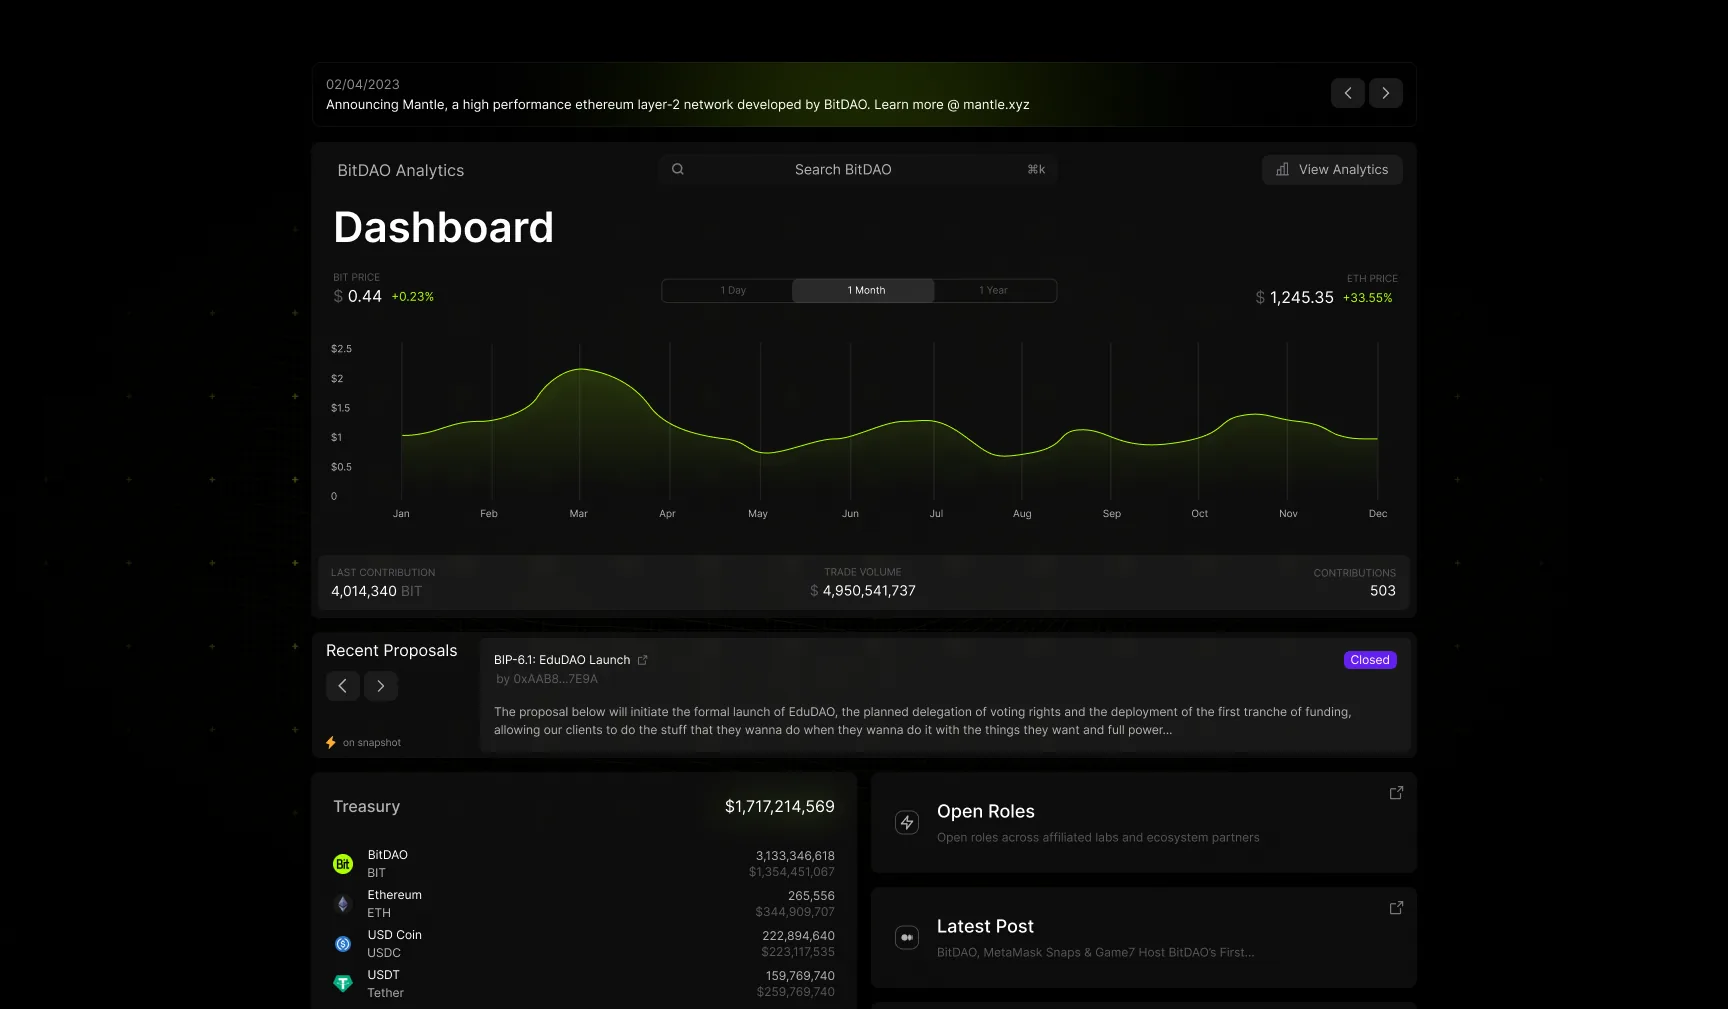Show the next recent proposal
This screenshot has height=1009, width=1728.
381,686
